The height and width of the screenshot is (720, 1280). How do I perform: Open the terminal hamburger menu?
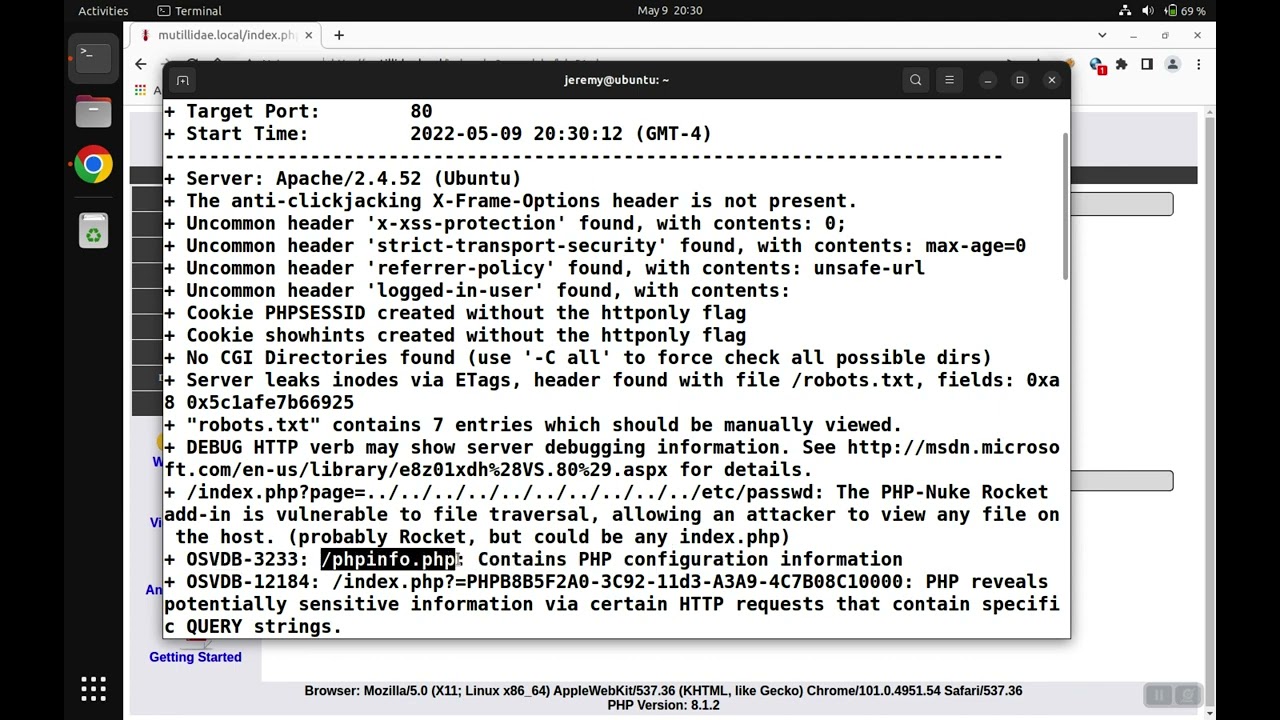(x=949, y=80)
